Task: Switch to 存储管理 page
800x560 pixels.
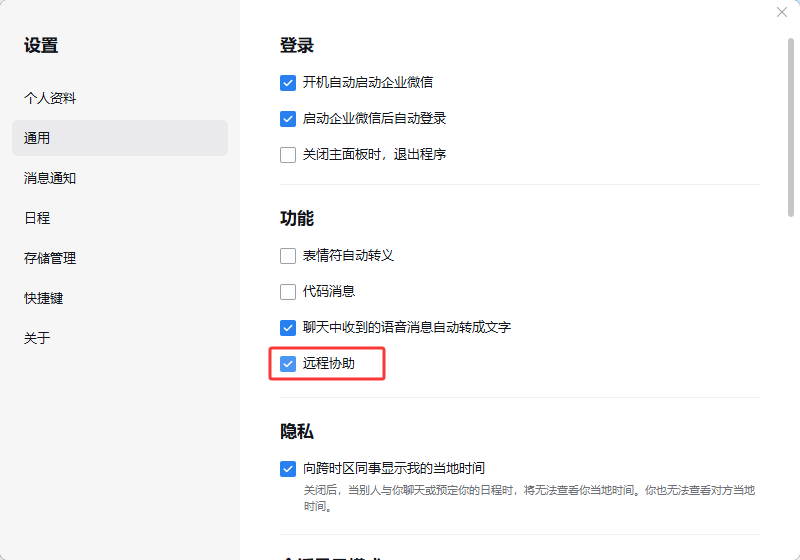Action: (50, 258)
